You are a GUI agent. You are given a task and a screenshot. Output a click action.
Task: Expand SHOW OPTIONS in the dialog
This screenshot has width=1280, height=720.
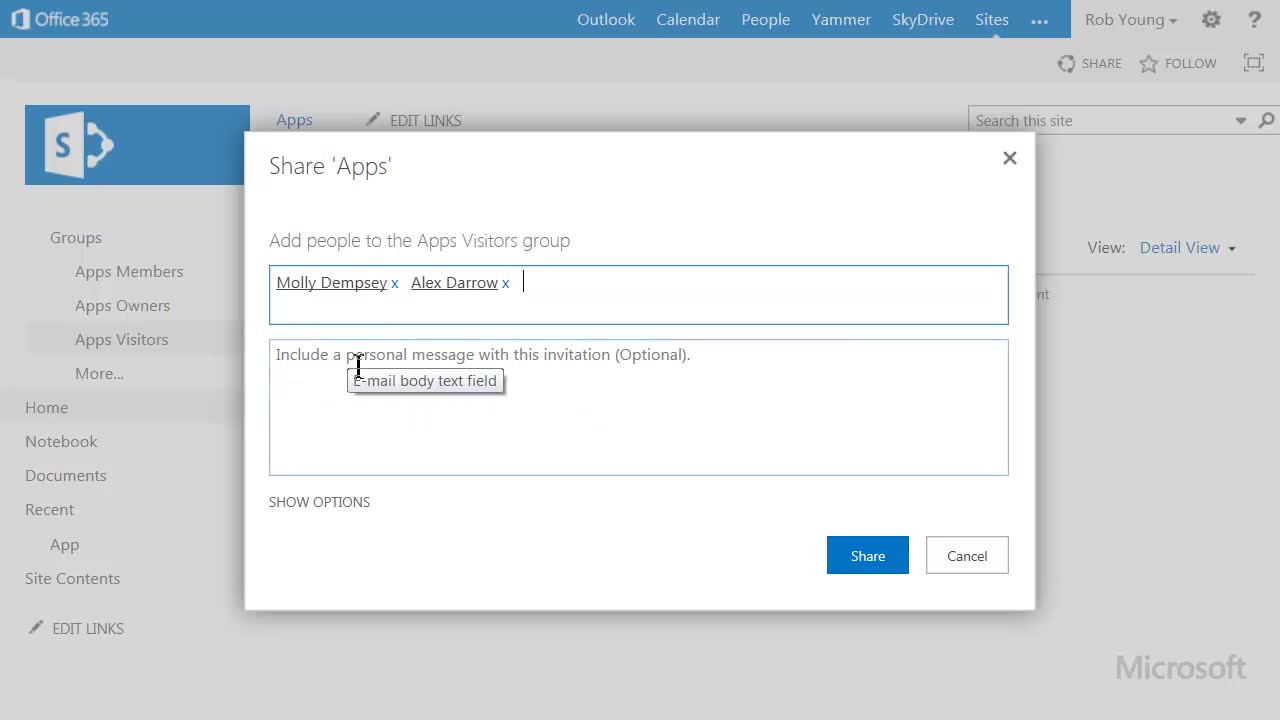click(x=319, y=502)
